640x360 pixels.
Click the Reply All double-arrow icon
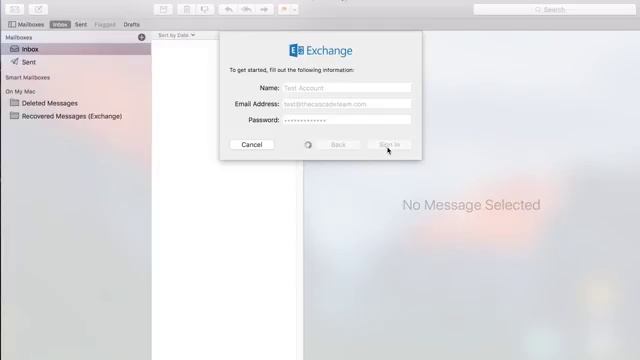pyautogui.click(x=246, y=9)
